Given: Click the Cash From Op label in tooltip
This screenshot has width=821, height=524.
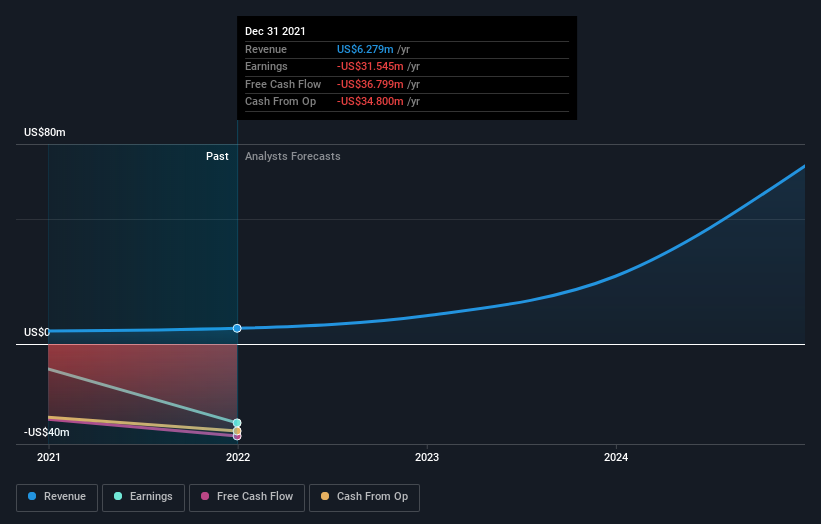Looking at the screenshot, I should [281, 102].
